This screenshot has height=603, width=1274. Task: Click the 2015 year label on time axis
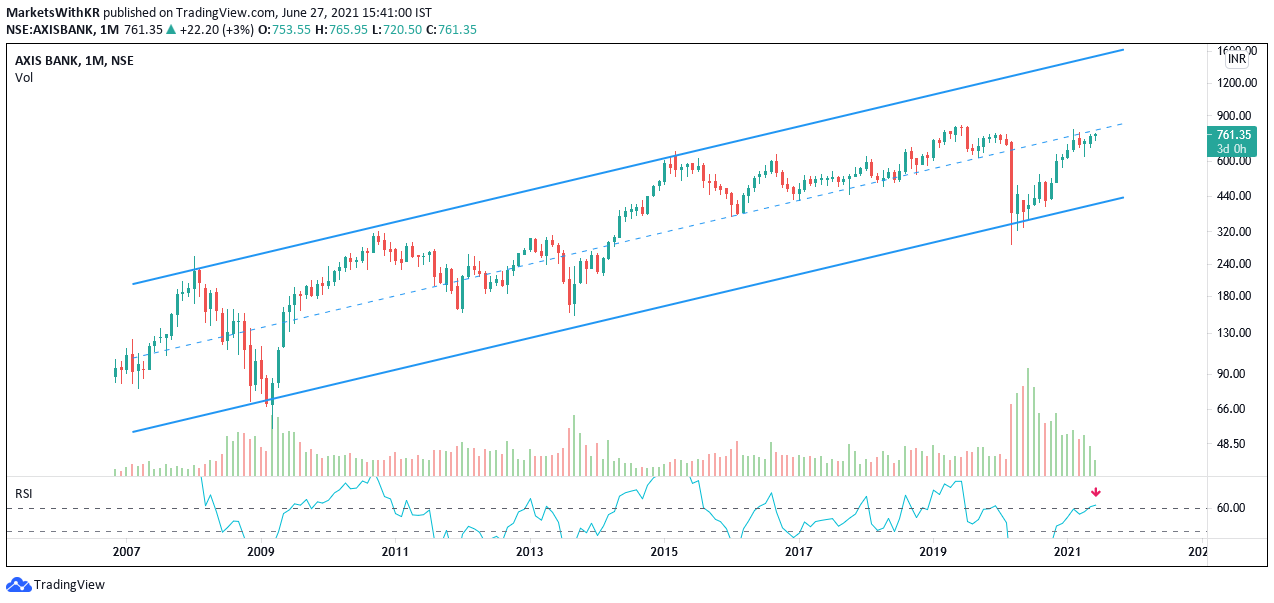pyautogui.click(x=663, y=551)
